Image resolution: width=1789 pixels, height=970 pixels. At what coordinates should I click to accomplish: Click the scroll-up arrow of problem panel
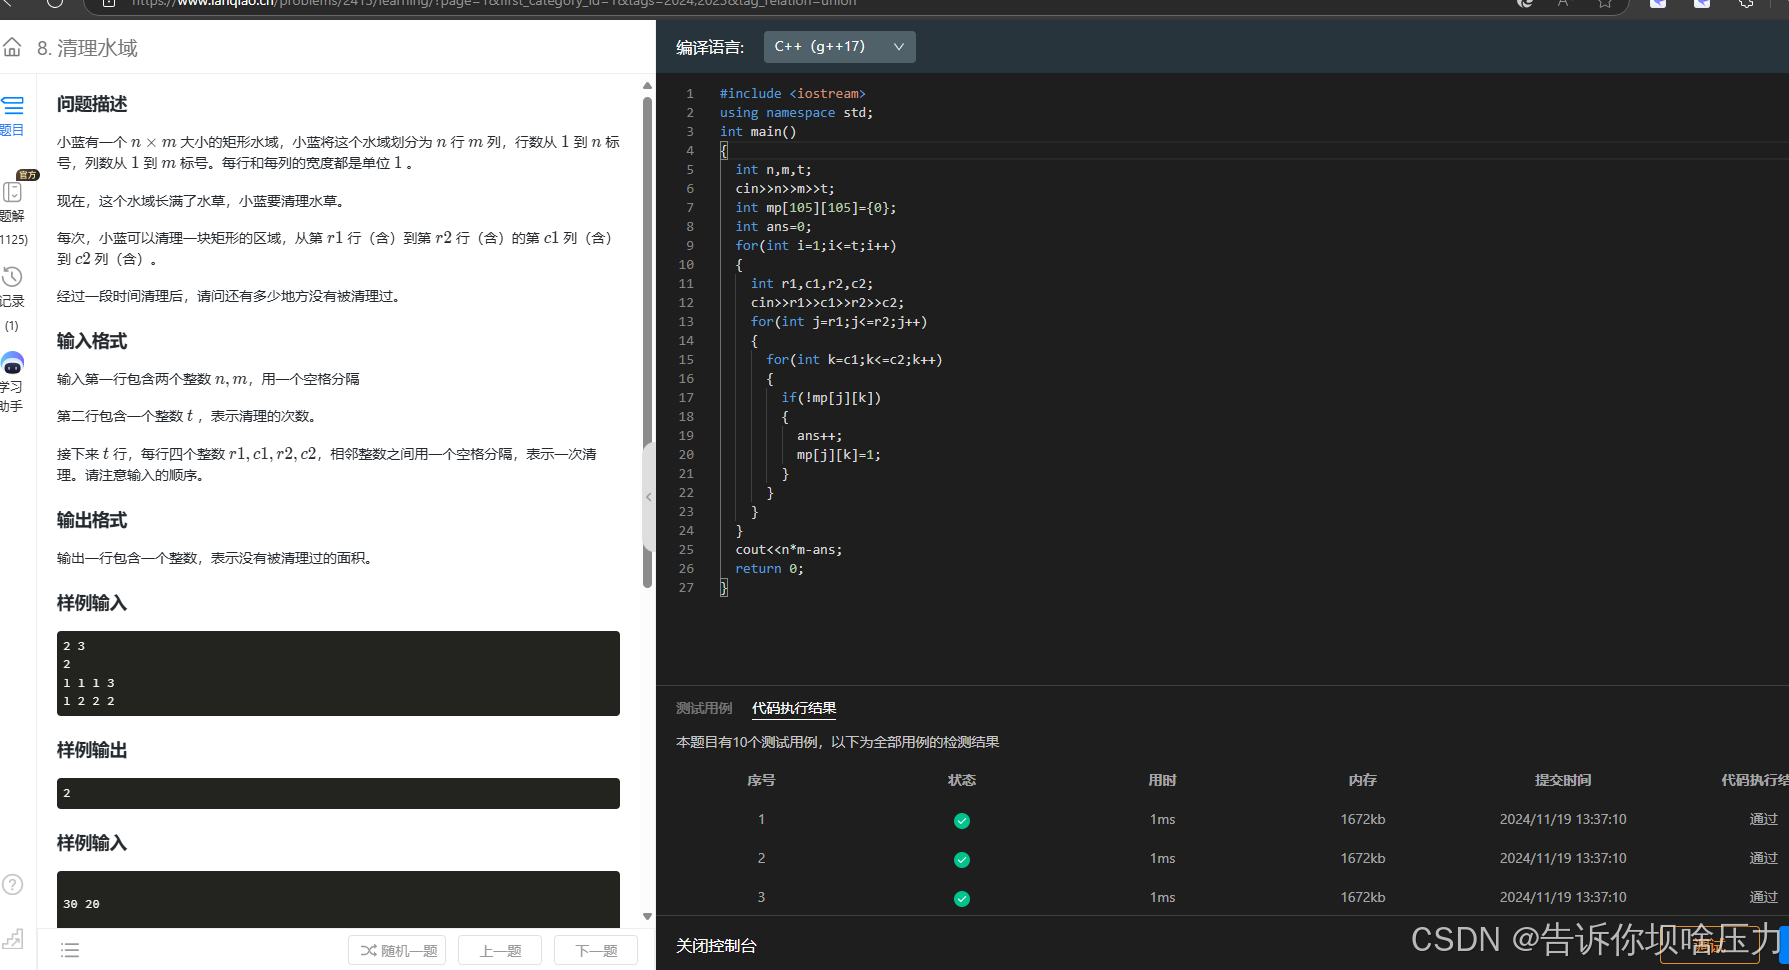tap(647, 86)
